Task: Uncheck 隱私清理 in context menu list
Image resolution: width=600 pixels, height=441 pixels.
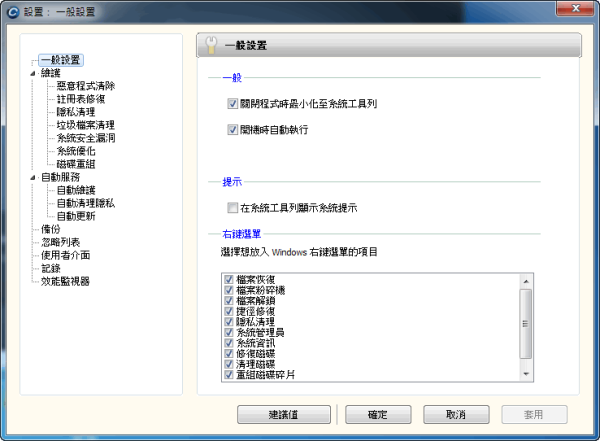Action: click(x=229, y=322)
